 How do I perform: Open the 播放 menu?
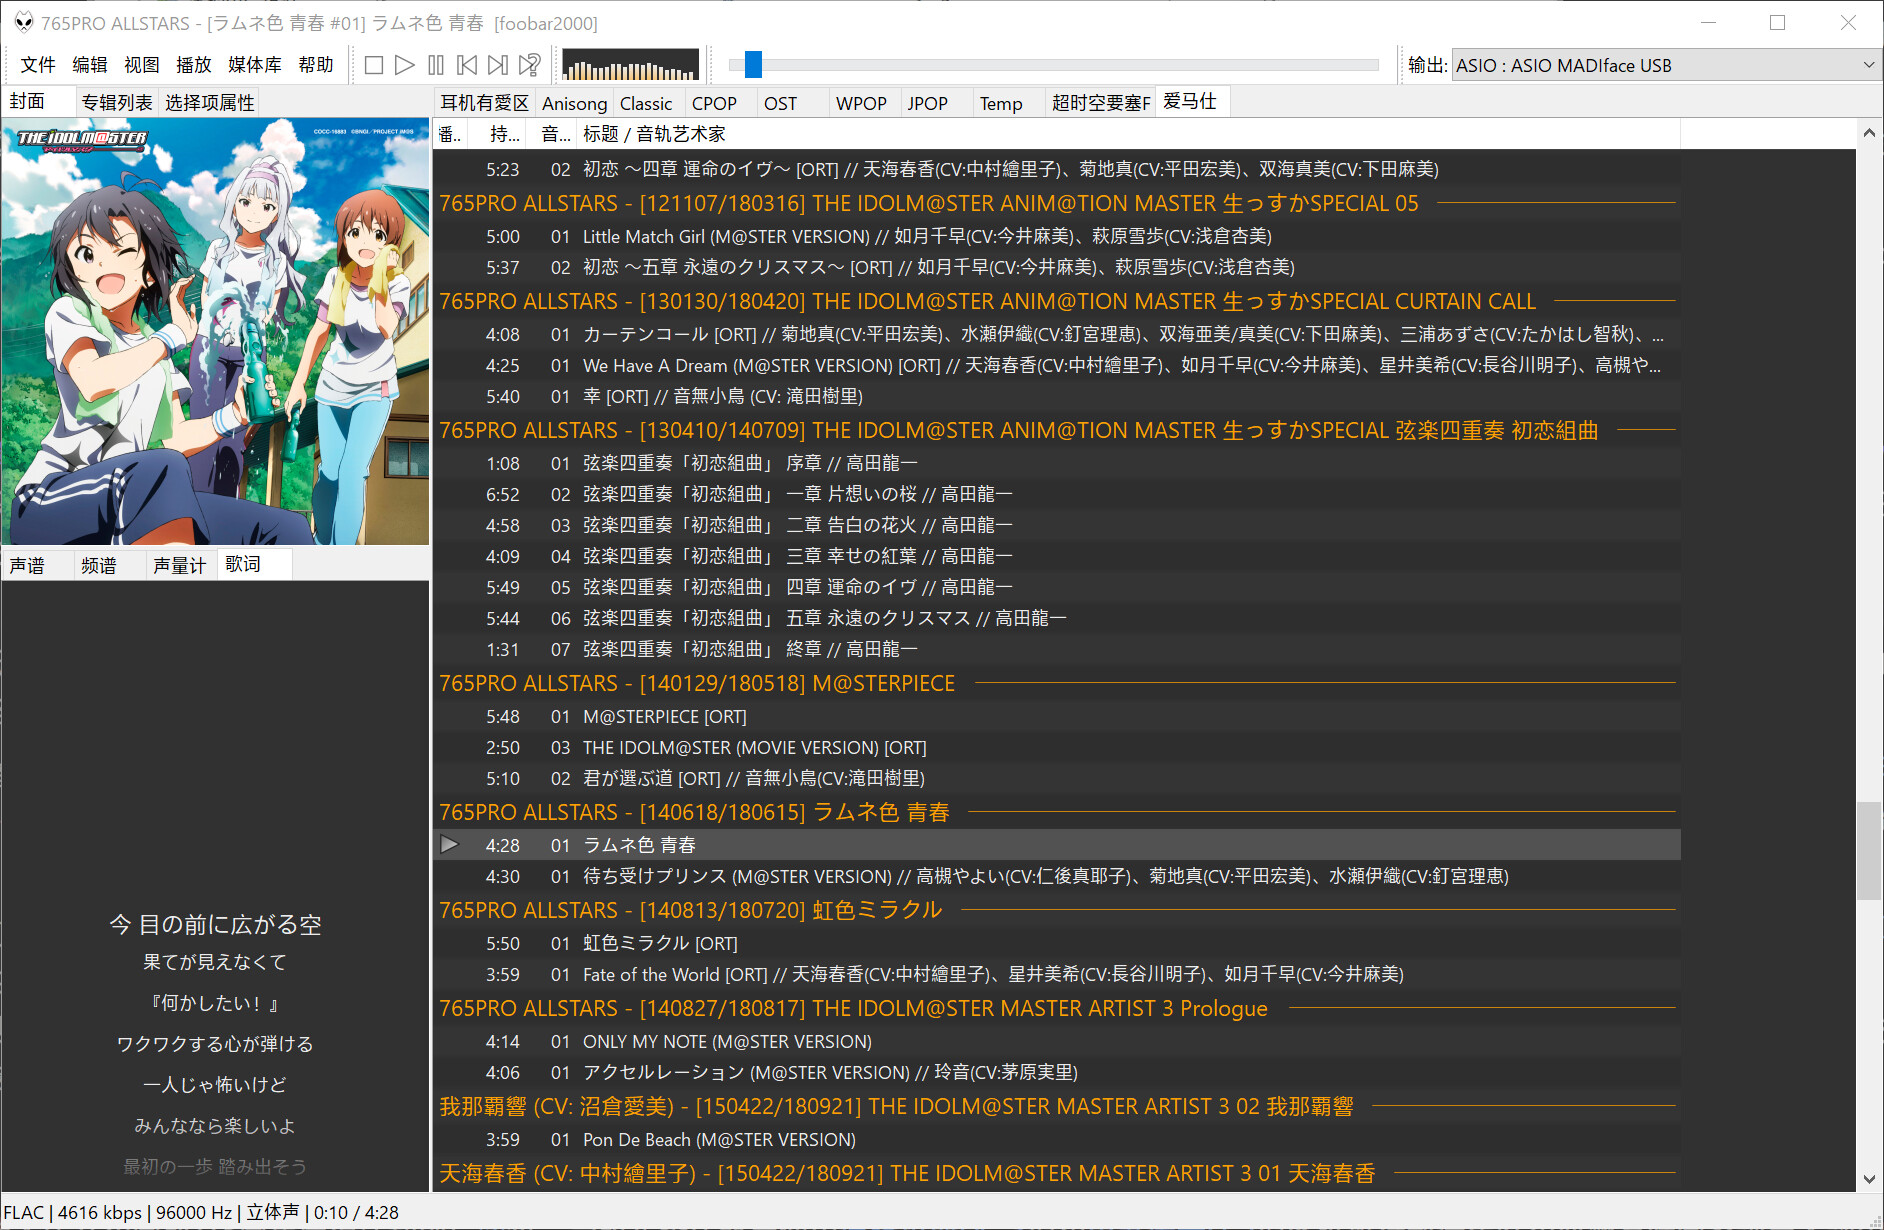pos(194,65)
